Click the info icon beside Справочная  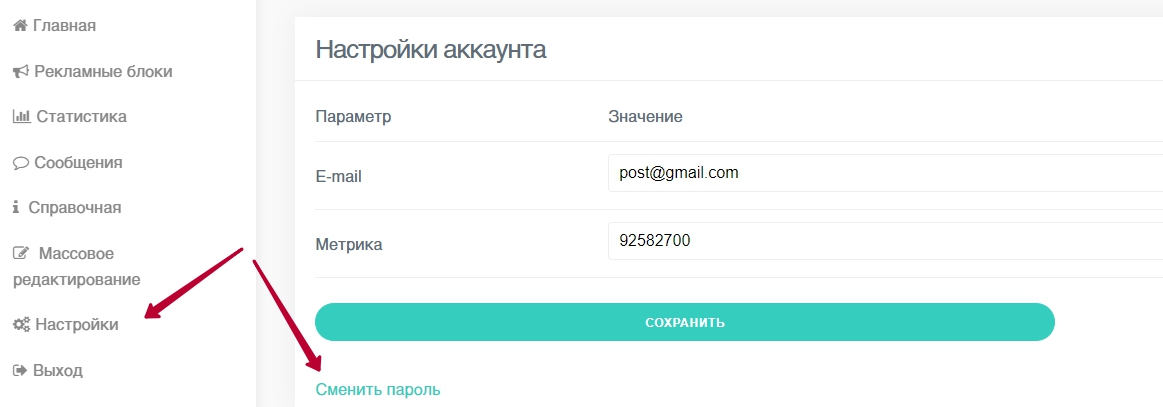16,208
